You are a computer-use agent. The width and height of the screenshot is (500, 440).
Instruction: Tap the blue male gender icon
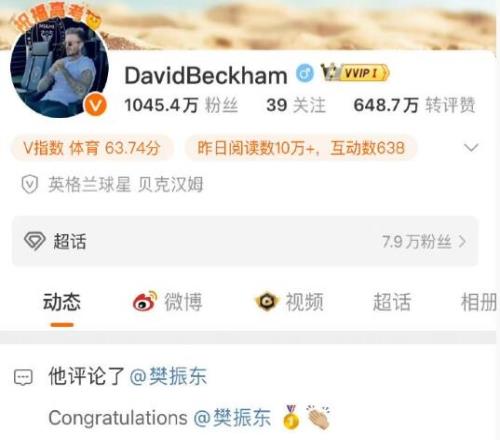tap(304, 73)
